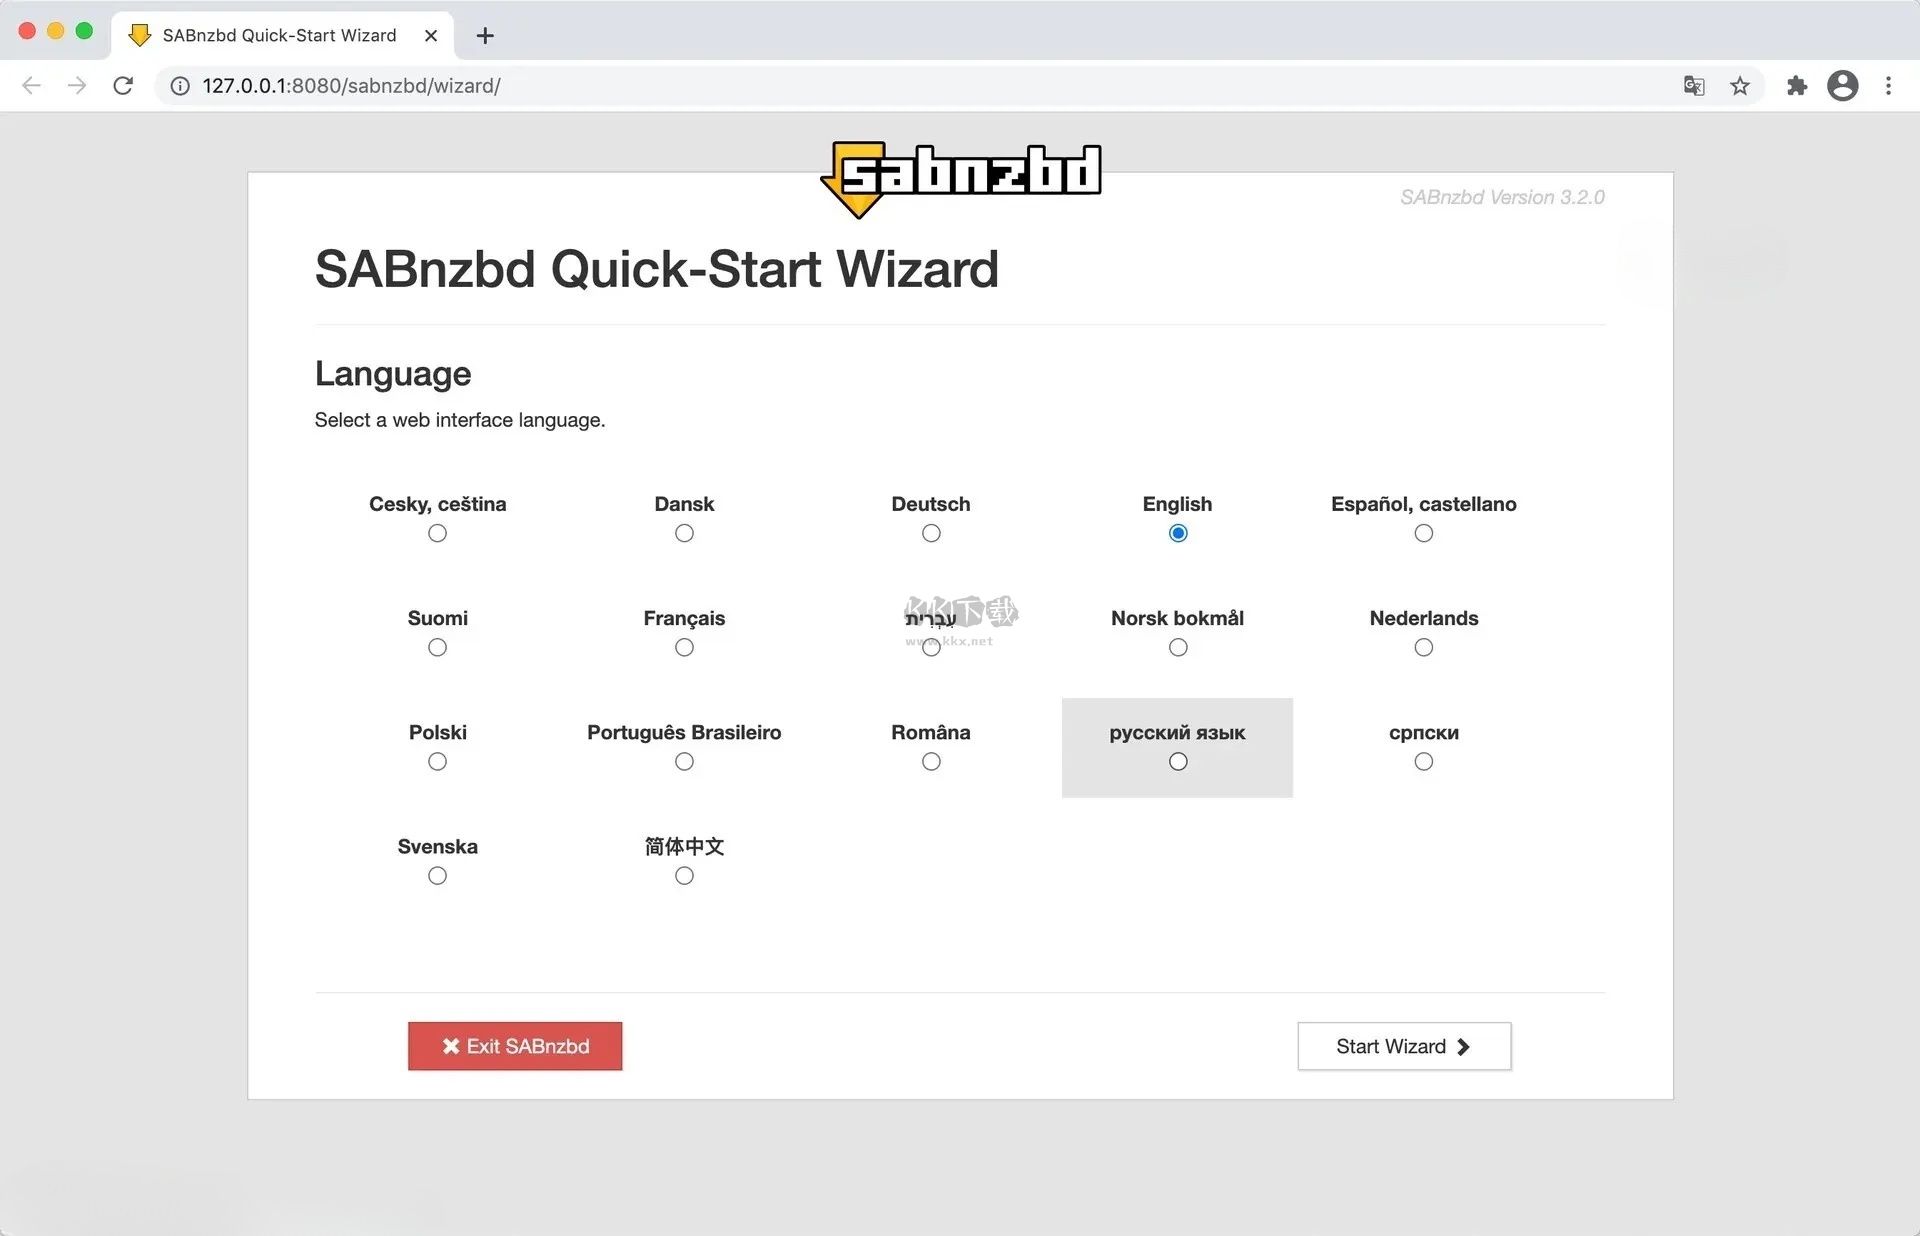Open the browser extensions icon
This screenshot has width=1920, height=1236.
click(x=1797, y=86)
